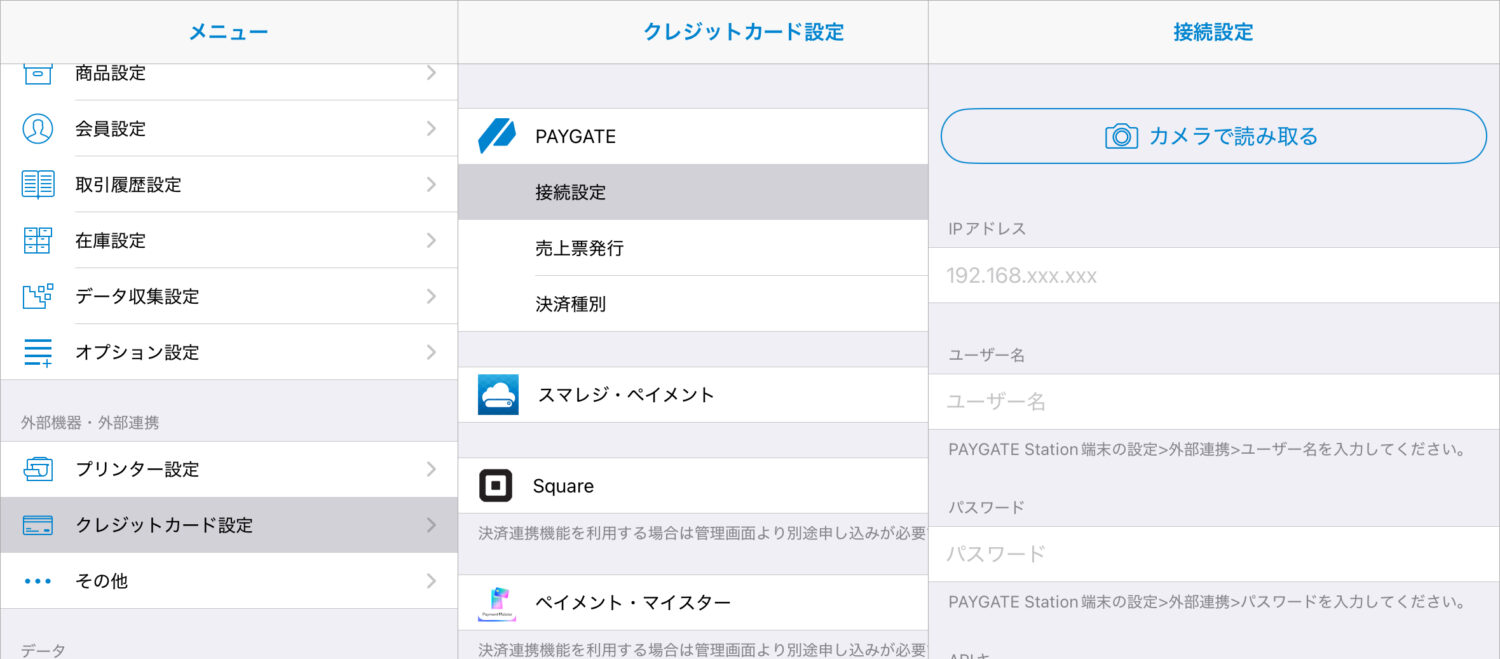Click the オプション設定 options icon

tap(37, 352)
